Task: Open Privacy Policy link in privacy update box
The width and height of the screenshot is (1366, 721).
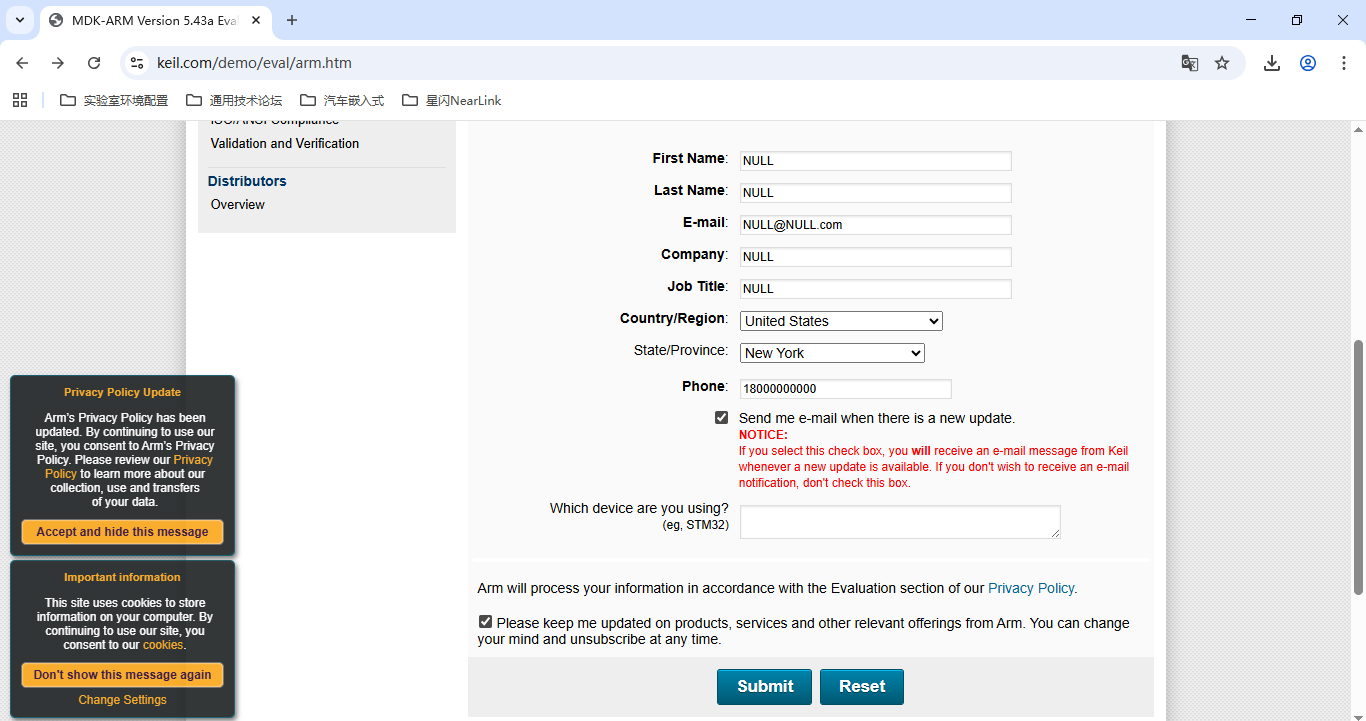Action: point(193,460)
